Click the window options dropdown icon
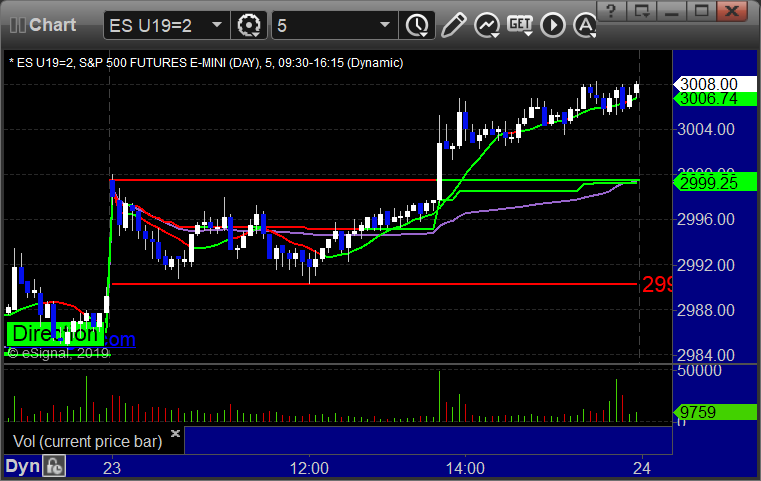Viewport: 761px width, 481px height. click(x=642, y=11)
